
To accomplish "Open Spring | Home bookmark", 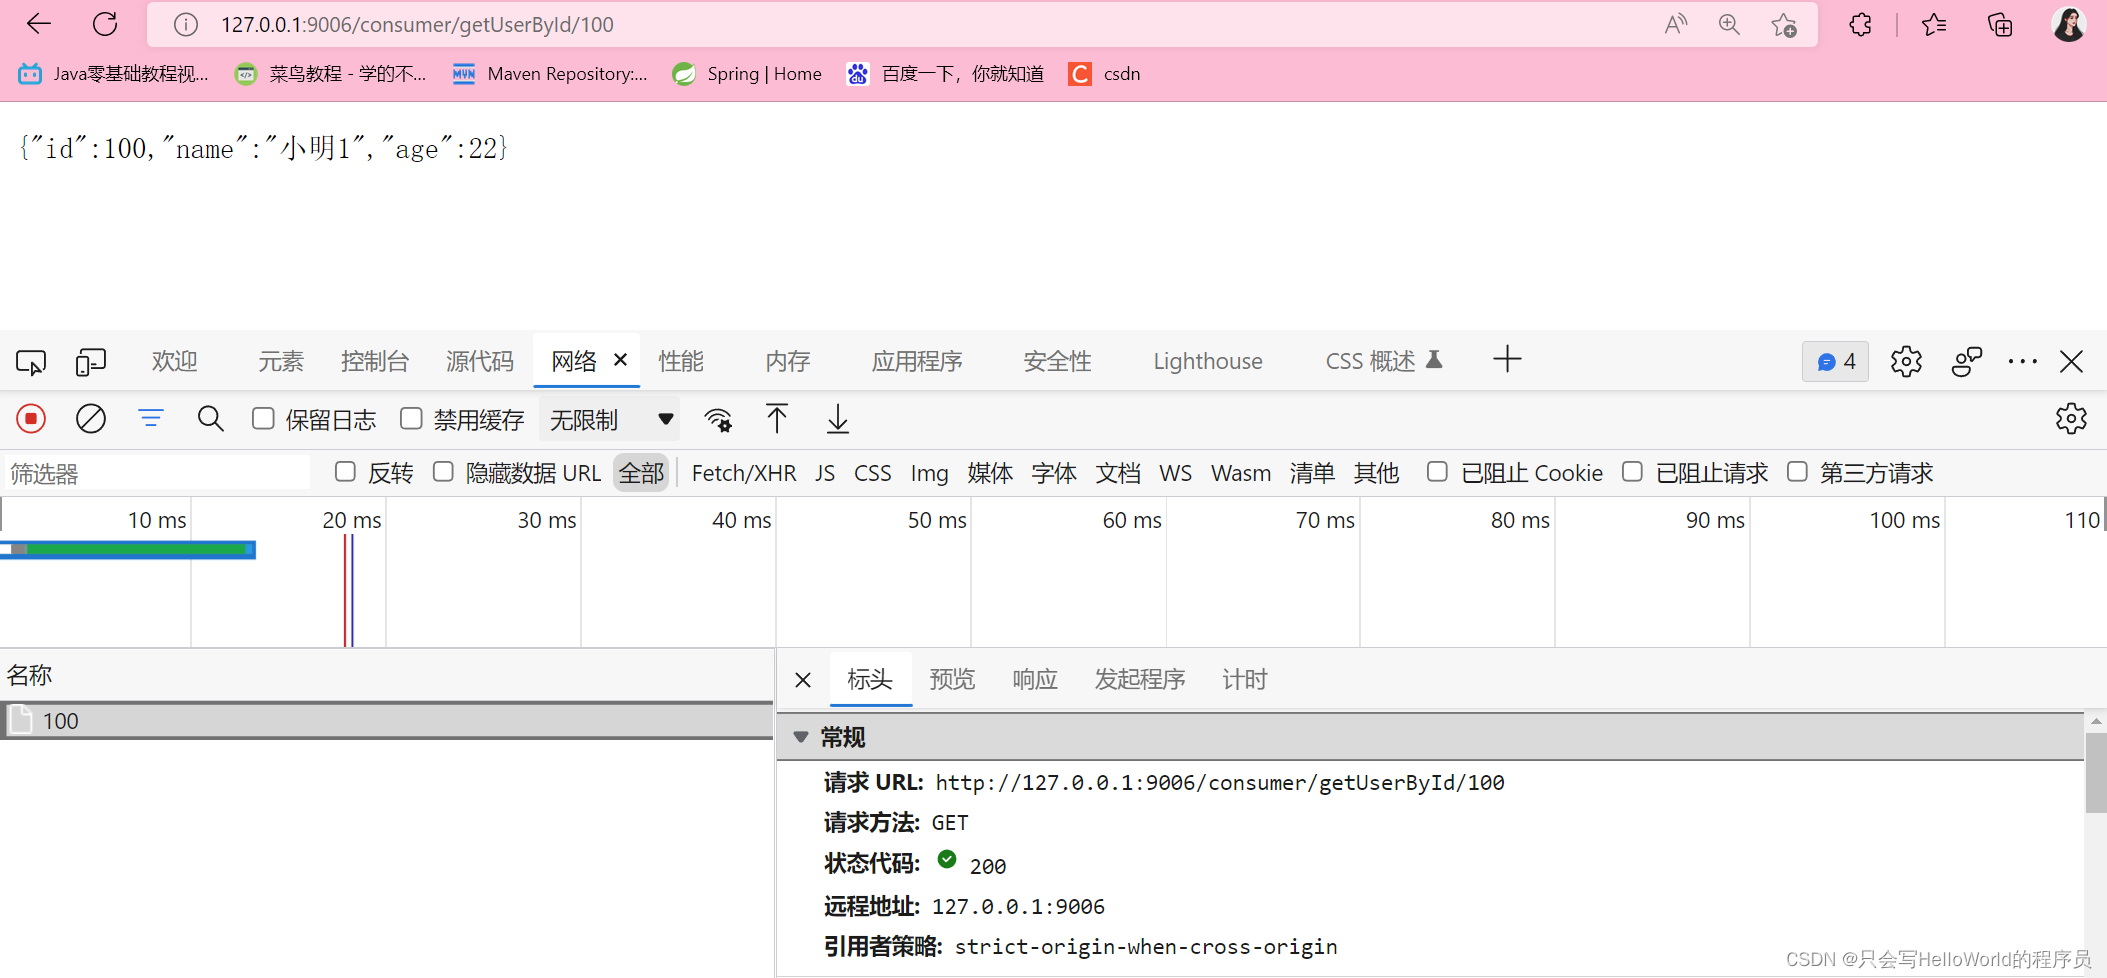I will click(748, 74).
